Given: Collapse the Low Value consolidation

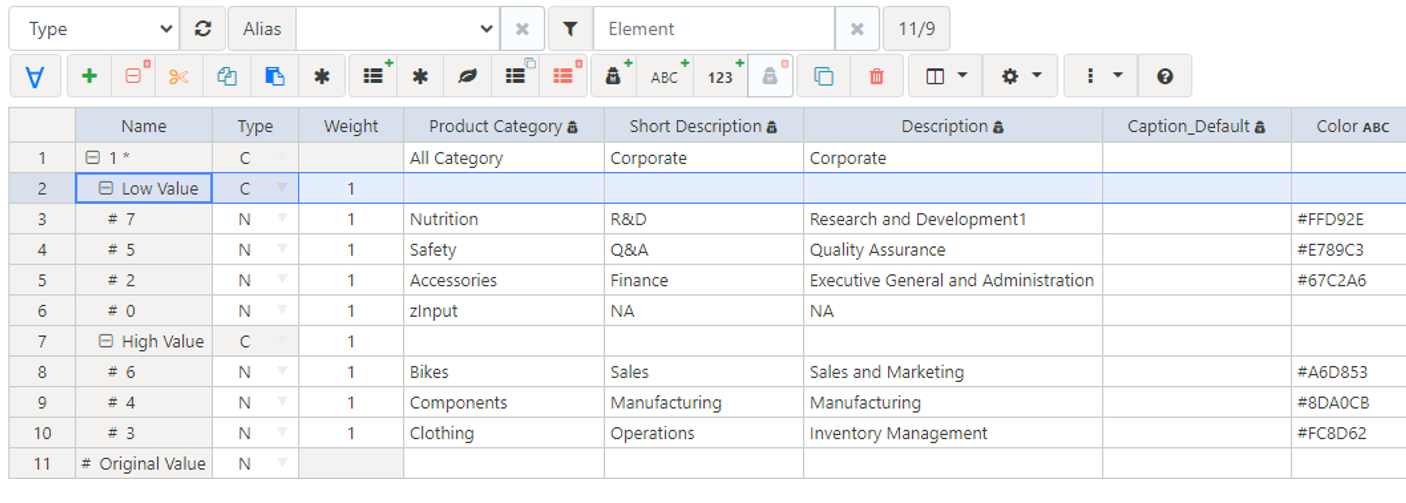Looking at the screenshot, I should pos(106,188).
